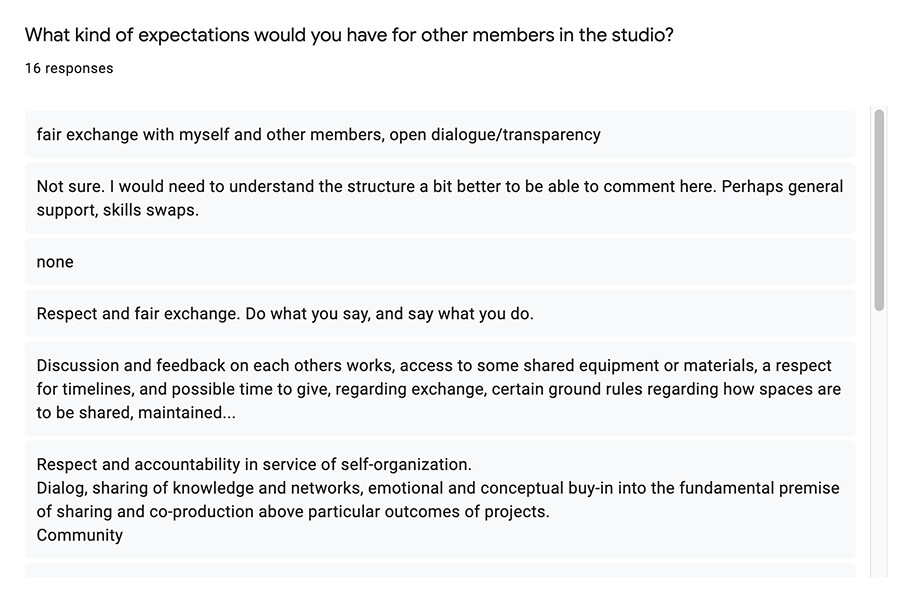Click the scrollbar track below the thumb
This screenshot has height=602, width=900.
(879, 444)
